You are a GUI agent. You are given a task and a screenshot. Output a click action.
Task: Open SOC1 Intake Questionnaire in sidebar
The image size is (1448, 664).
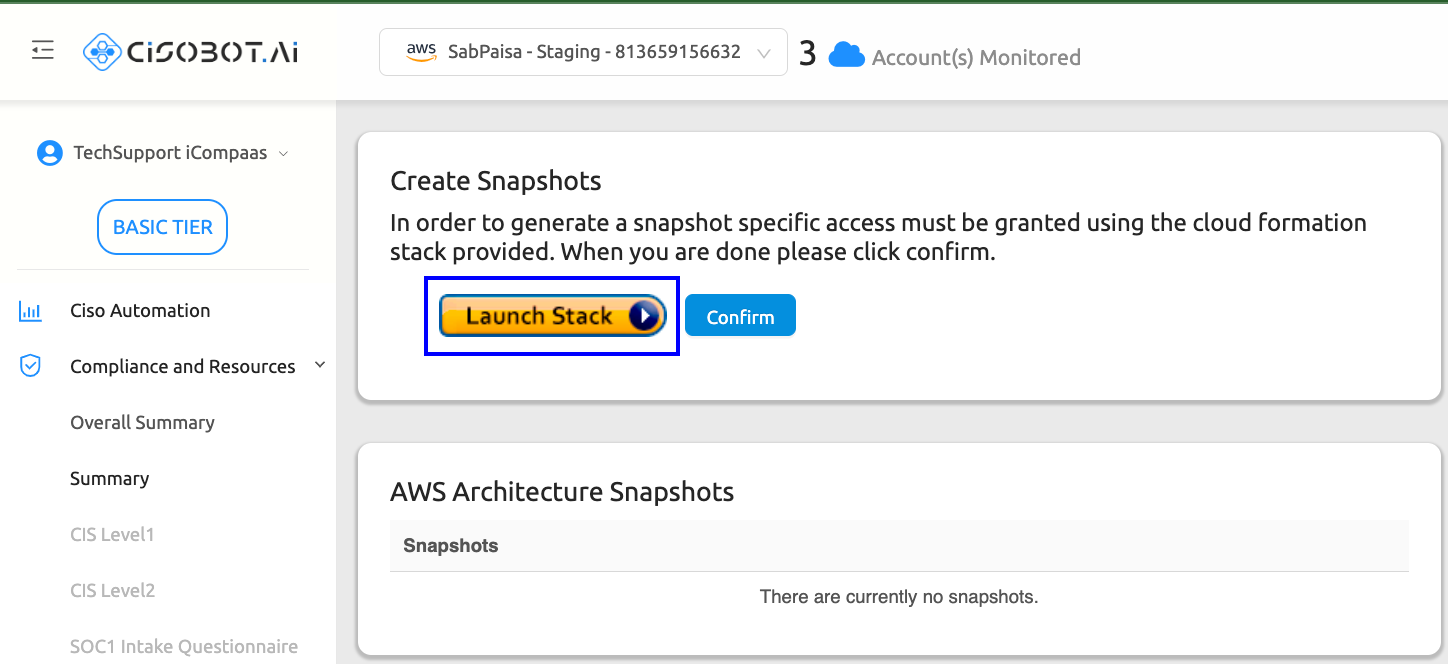184,646
